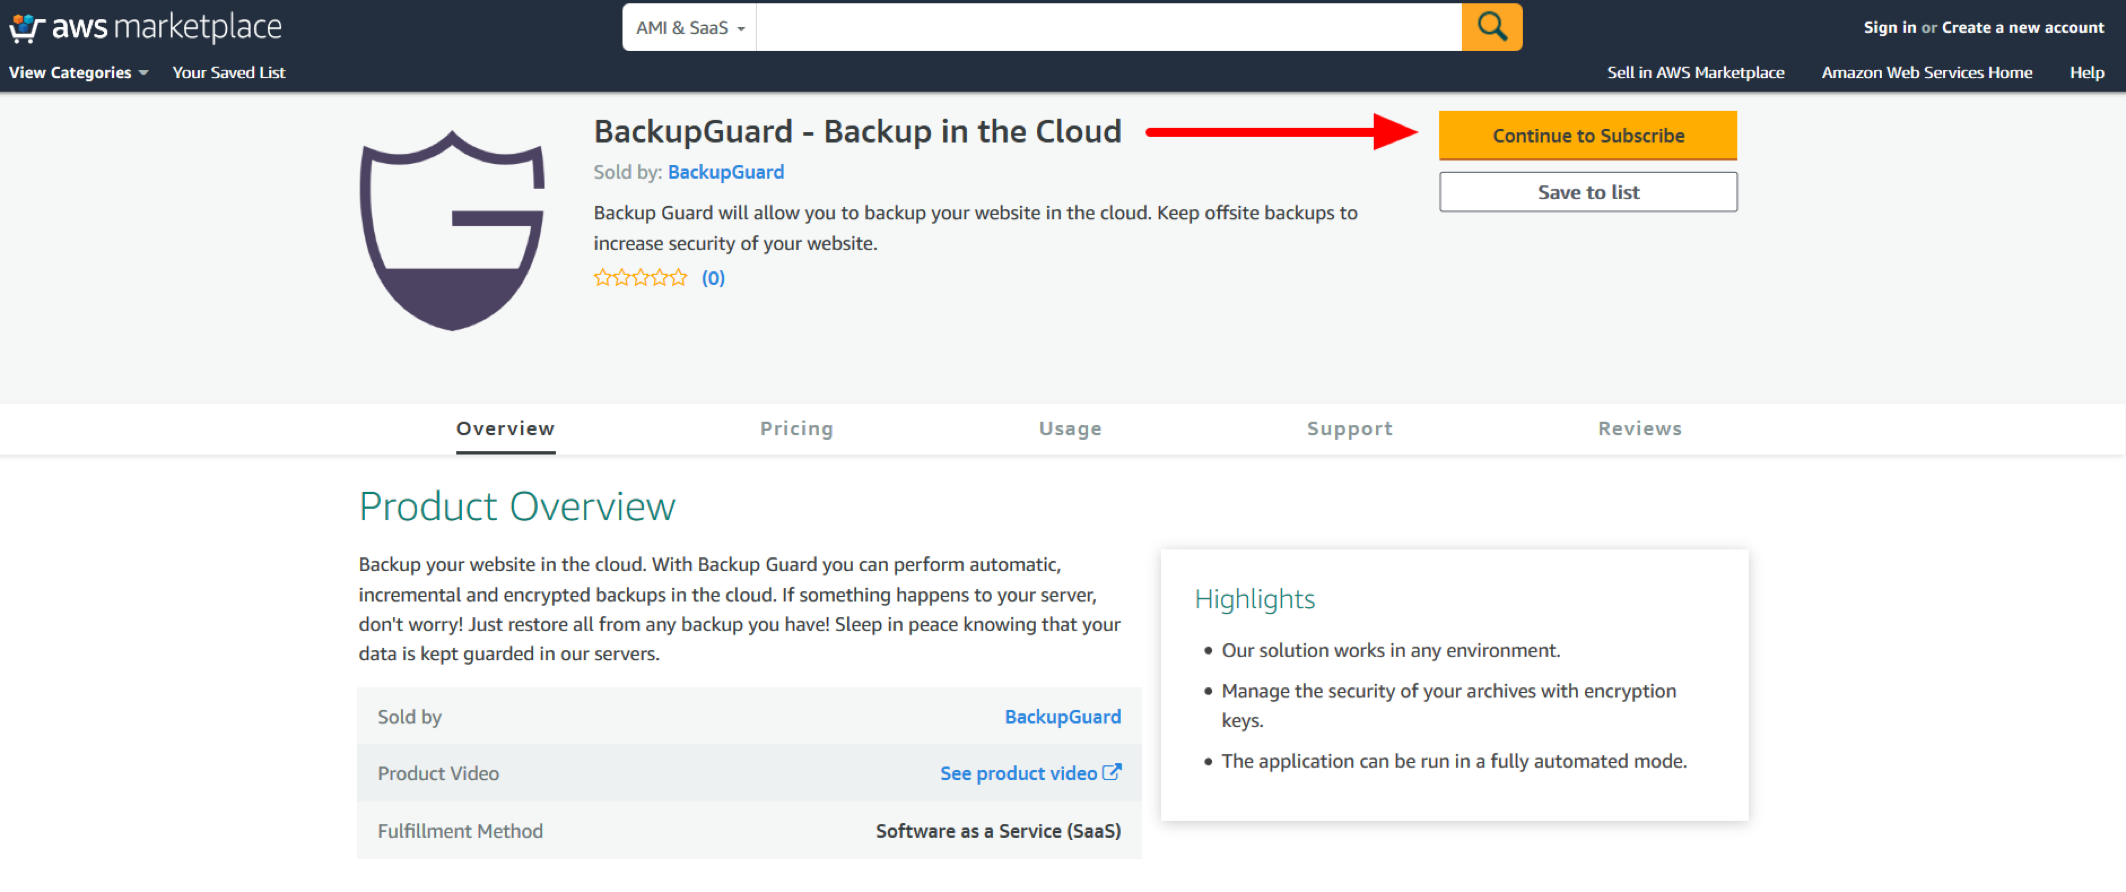Viewport: 2126px width, 892px height.
Task: Click the orange search magnifier button
Action: click(x=1492, y=27)
